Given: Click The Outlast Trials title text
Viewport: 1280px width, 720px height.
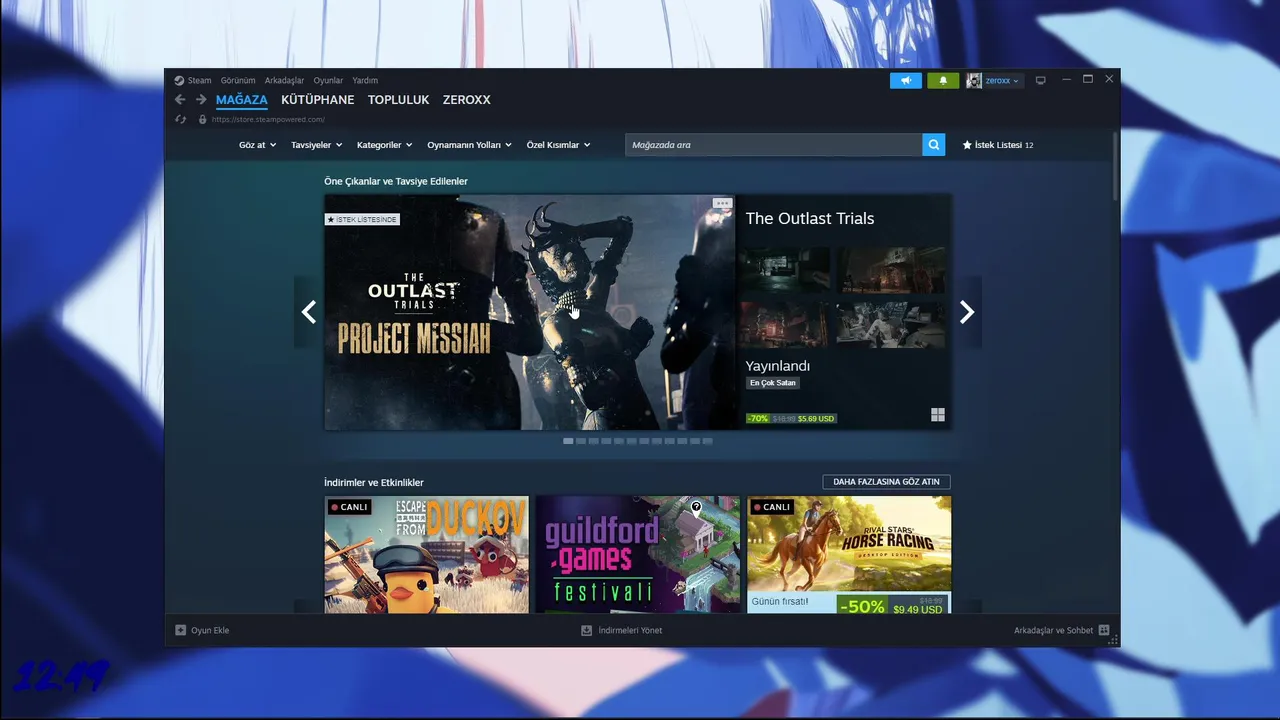Looking at the screenshot, I should click(x=810, y=218).
